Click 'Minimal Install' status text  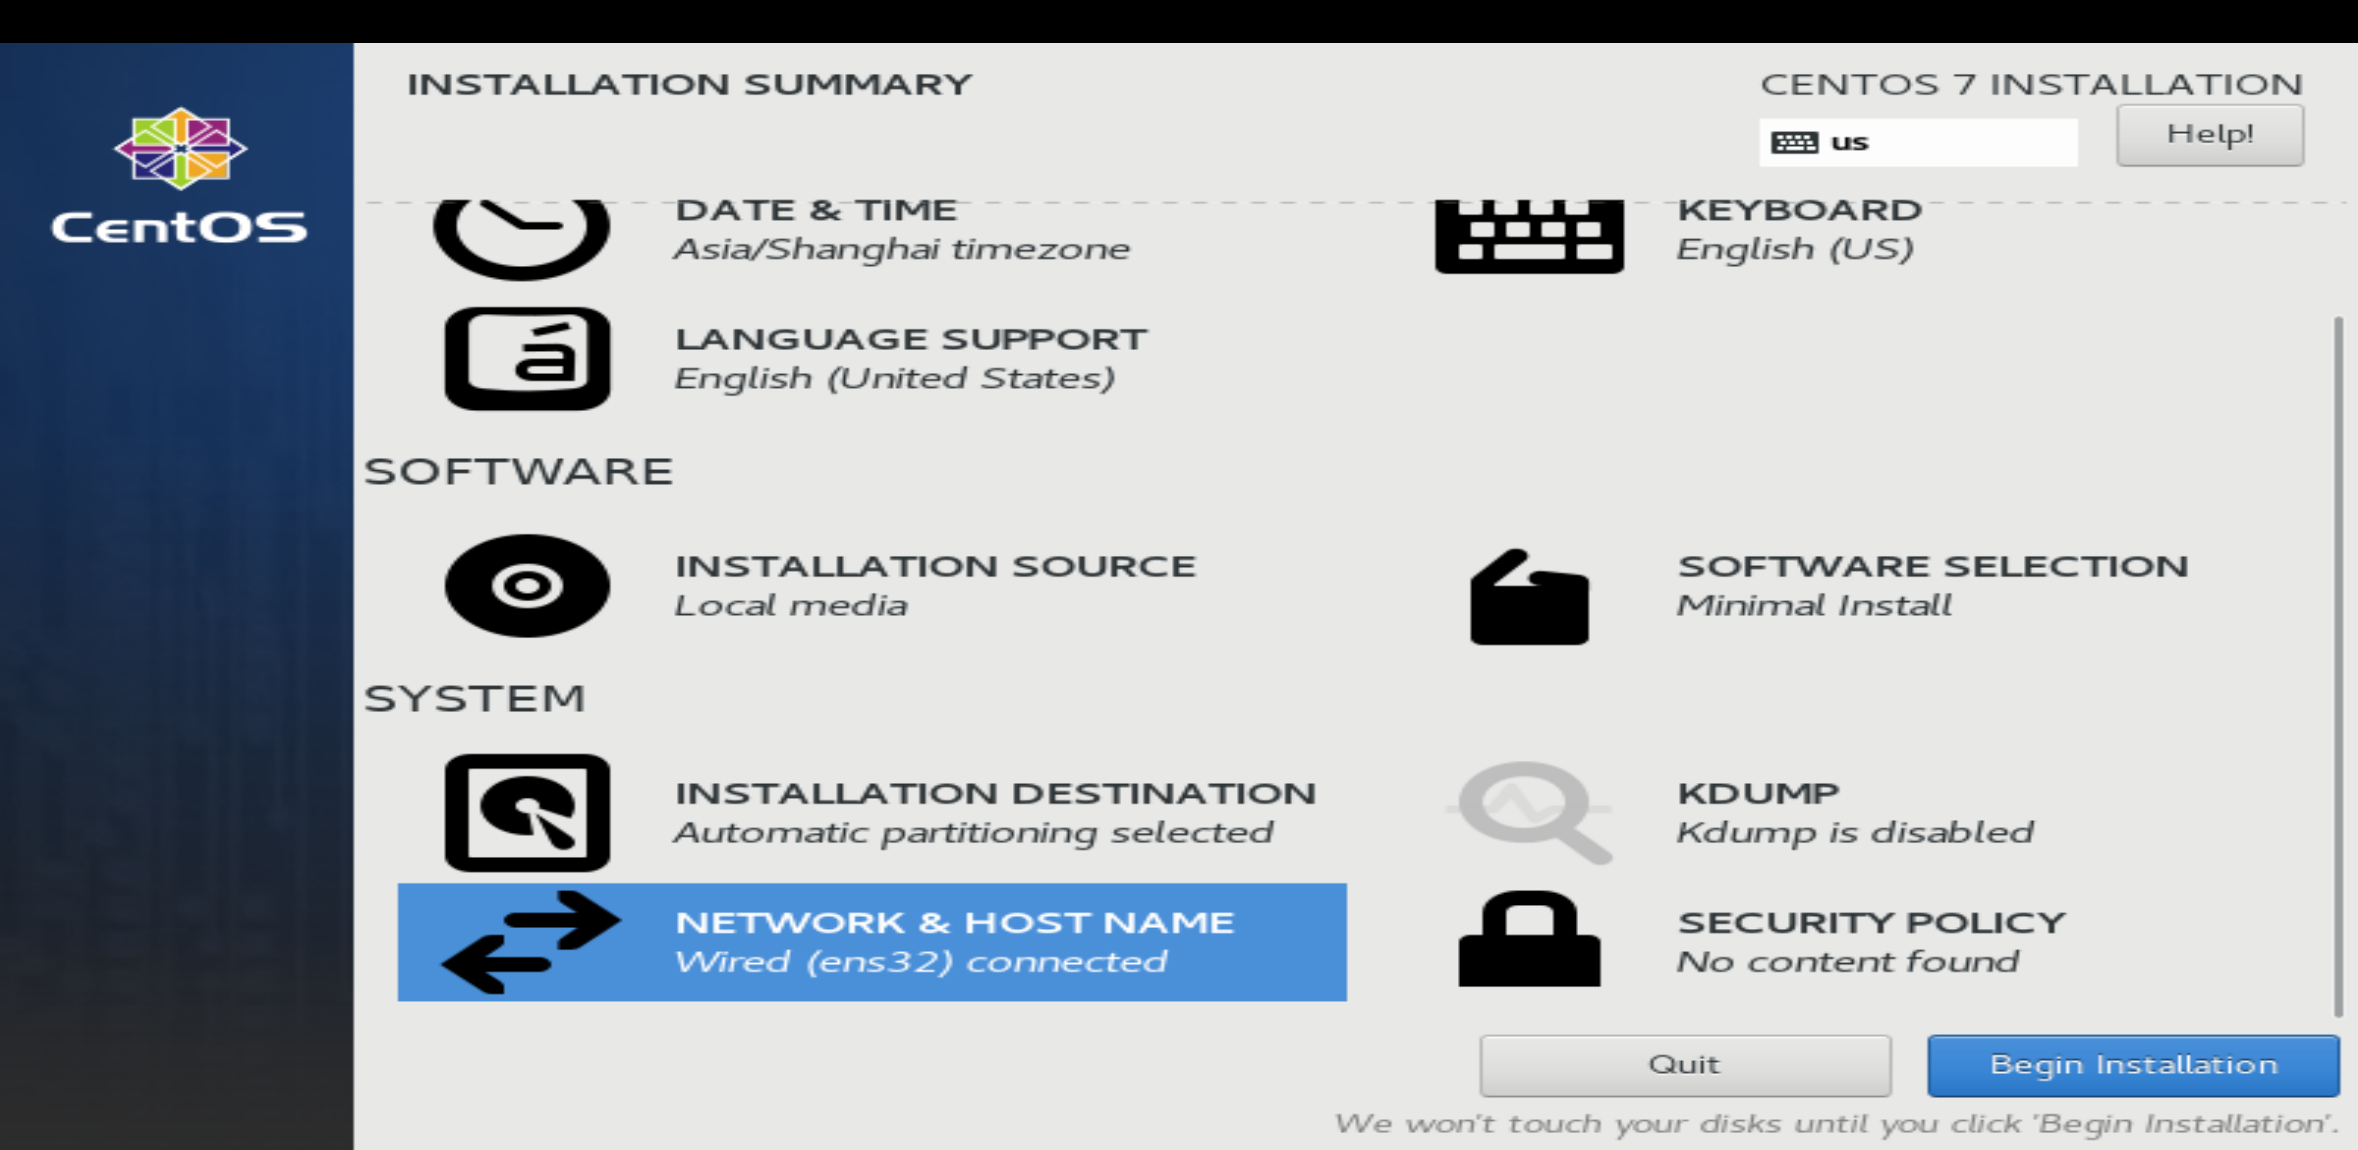pos(1814,606)
